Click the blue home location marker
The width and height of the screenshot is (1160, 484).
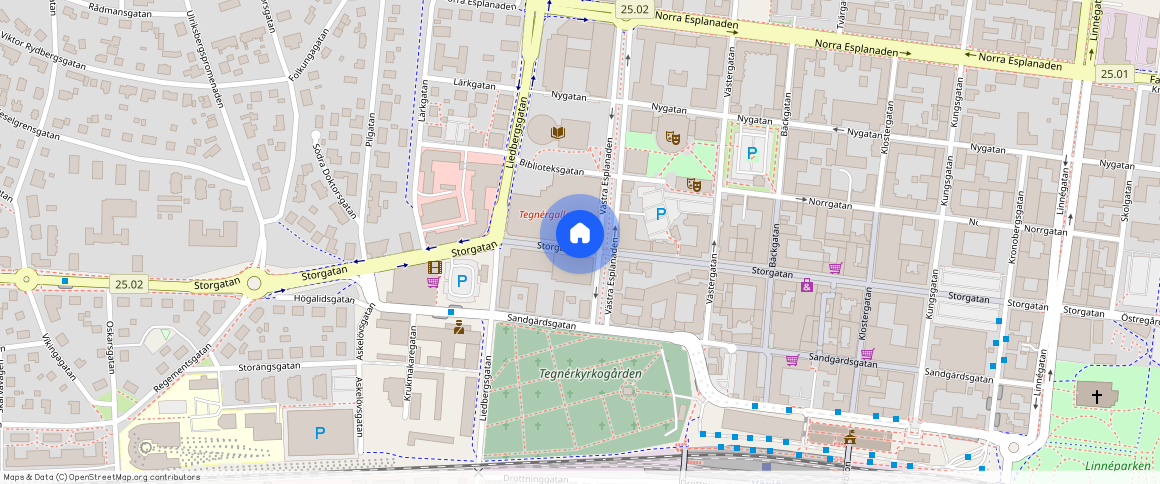(x=579, y=233)
